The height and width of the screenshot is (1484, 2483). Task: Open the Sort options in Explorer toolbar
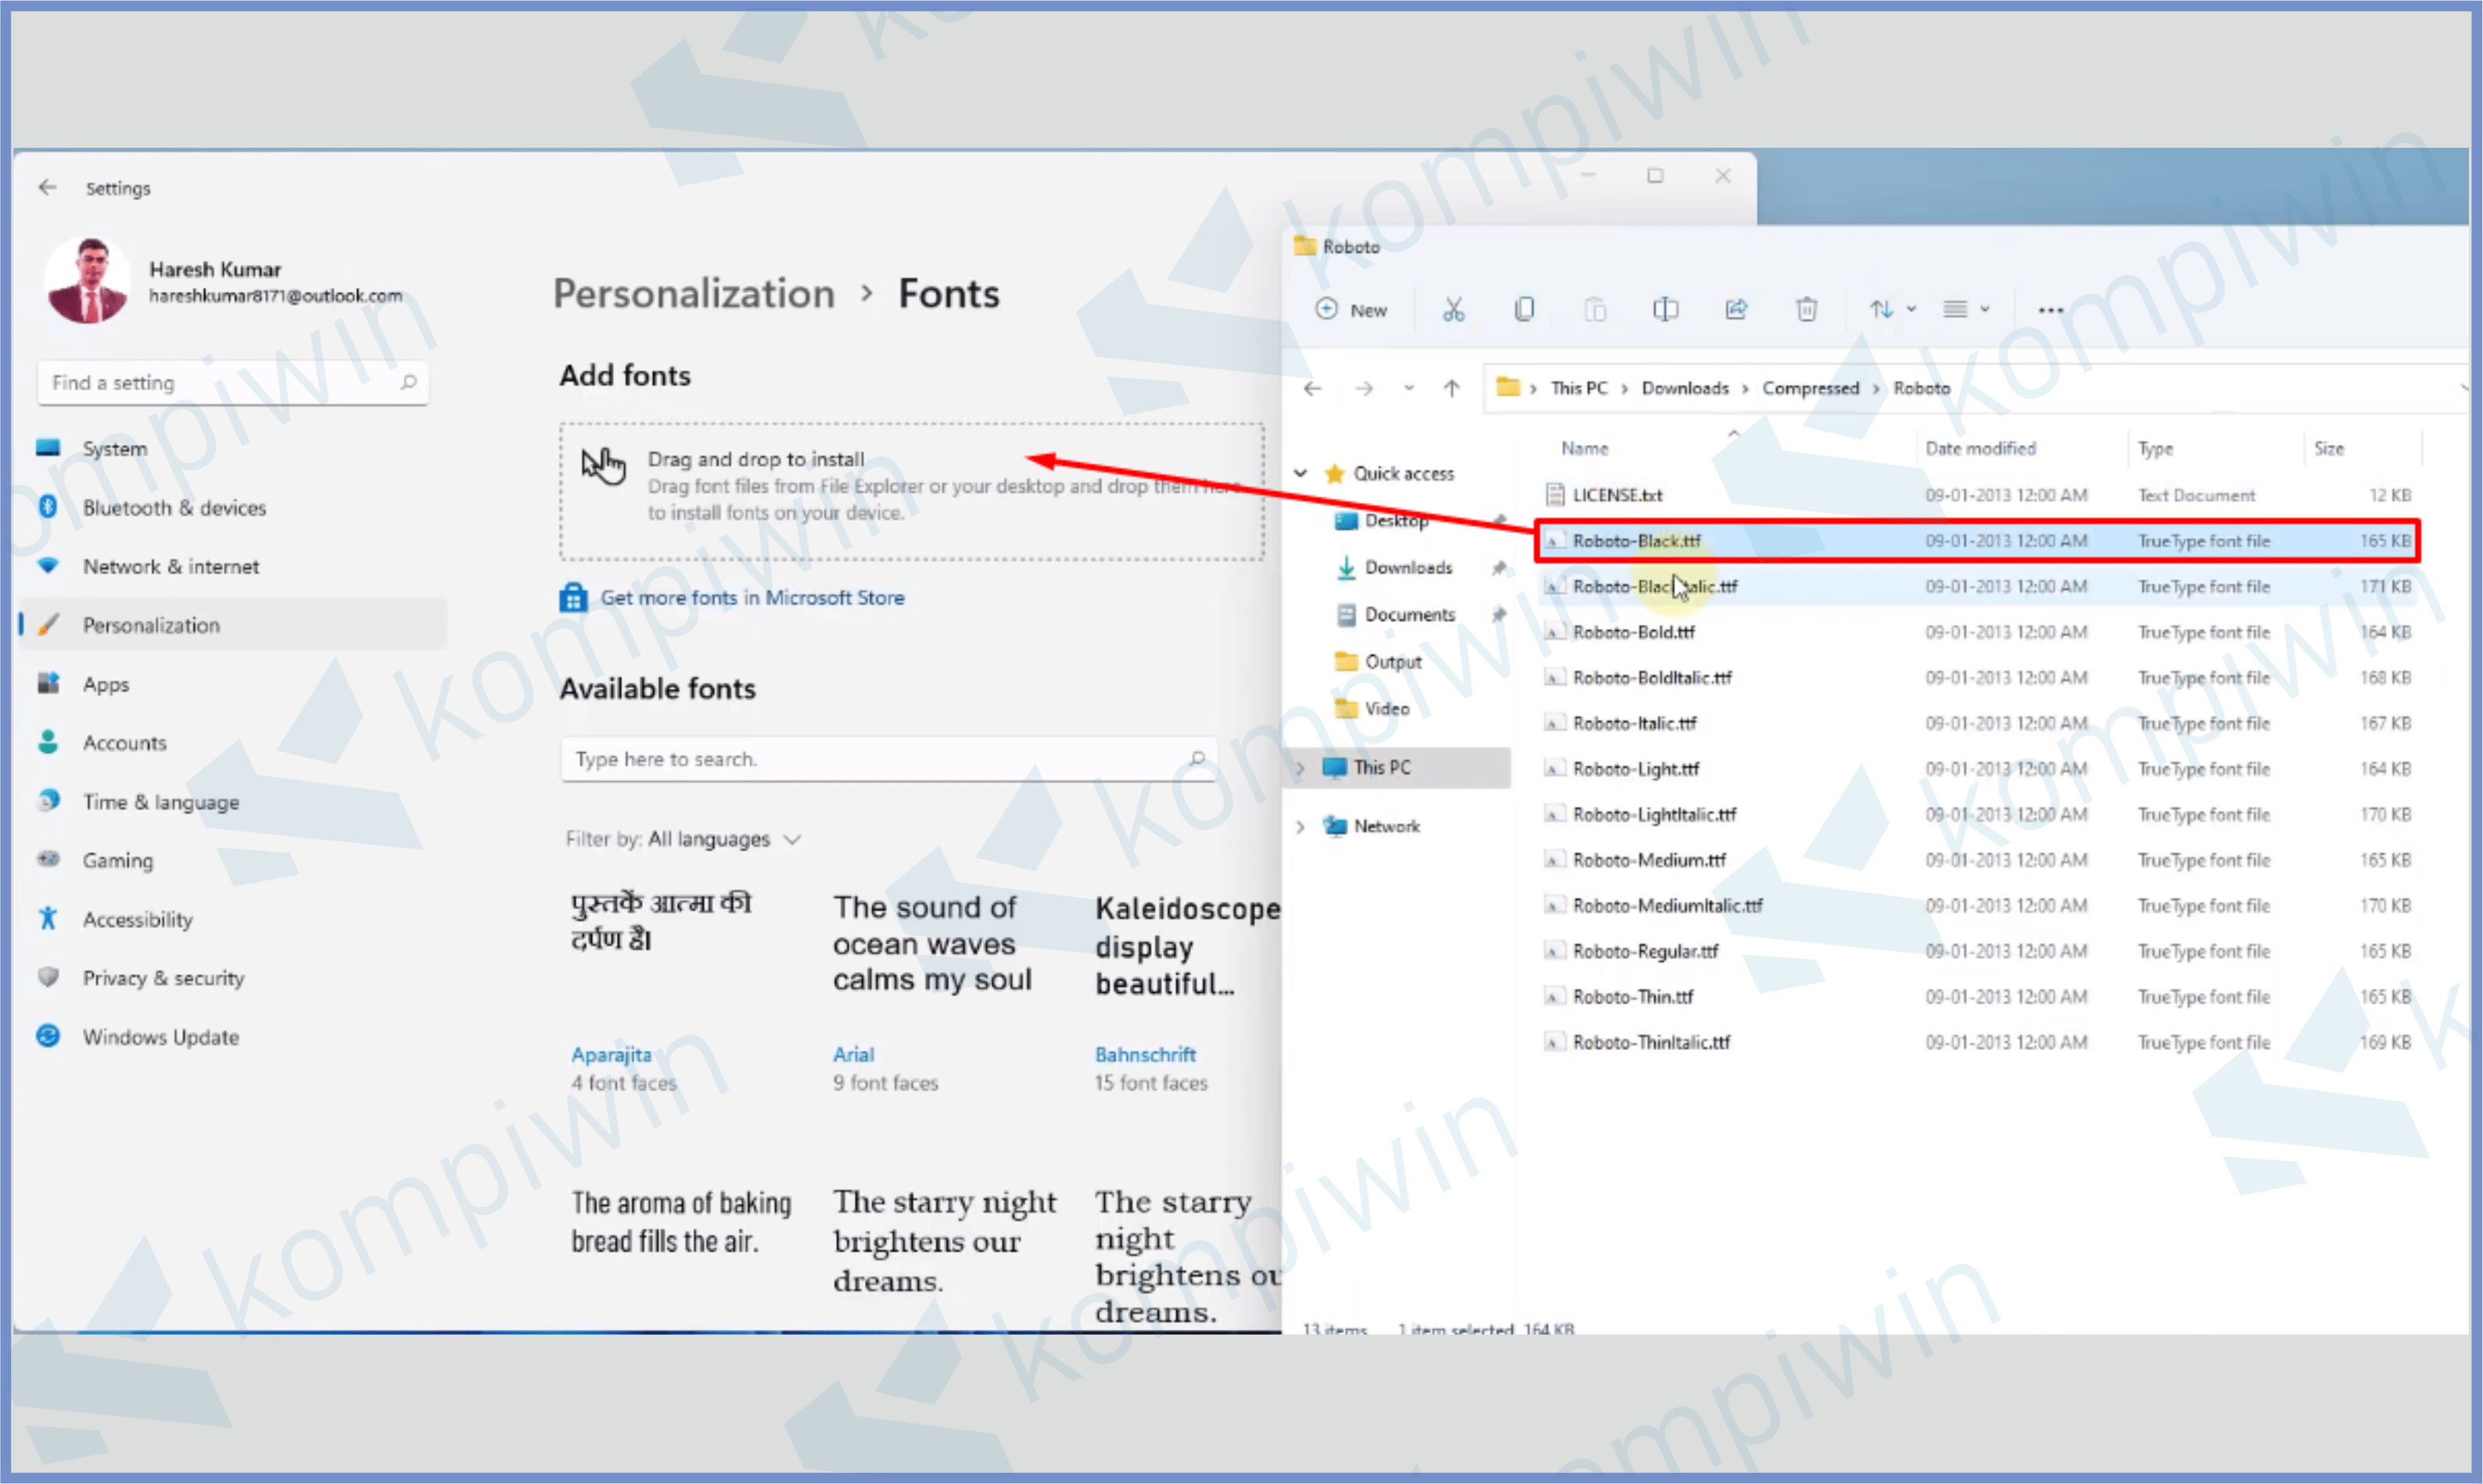(1892, 310)
